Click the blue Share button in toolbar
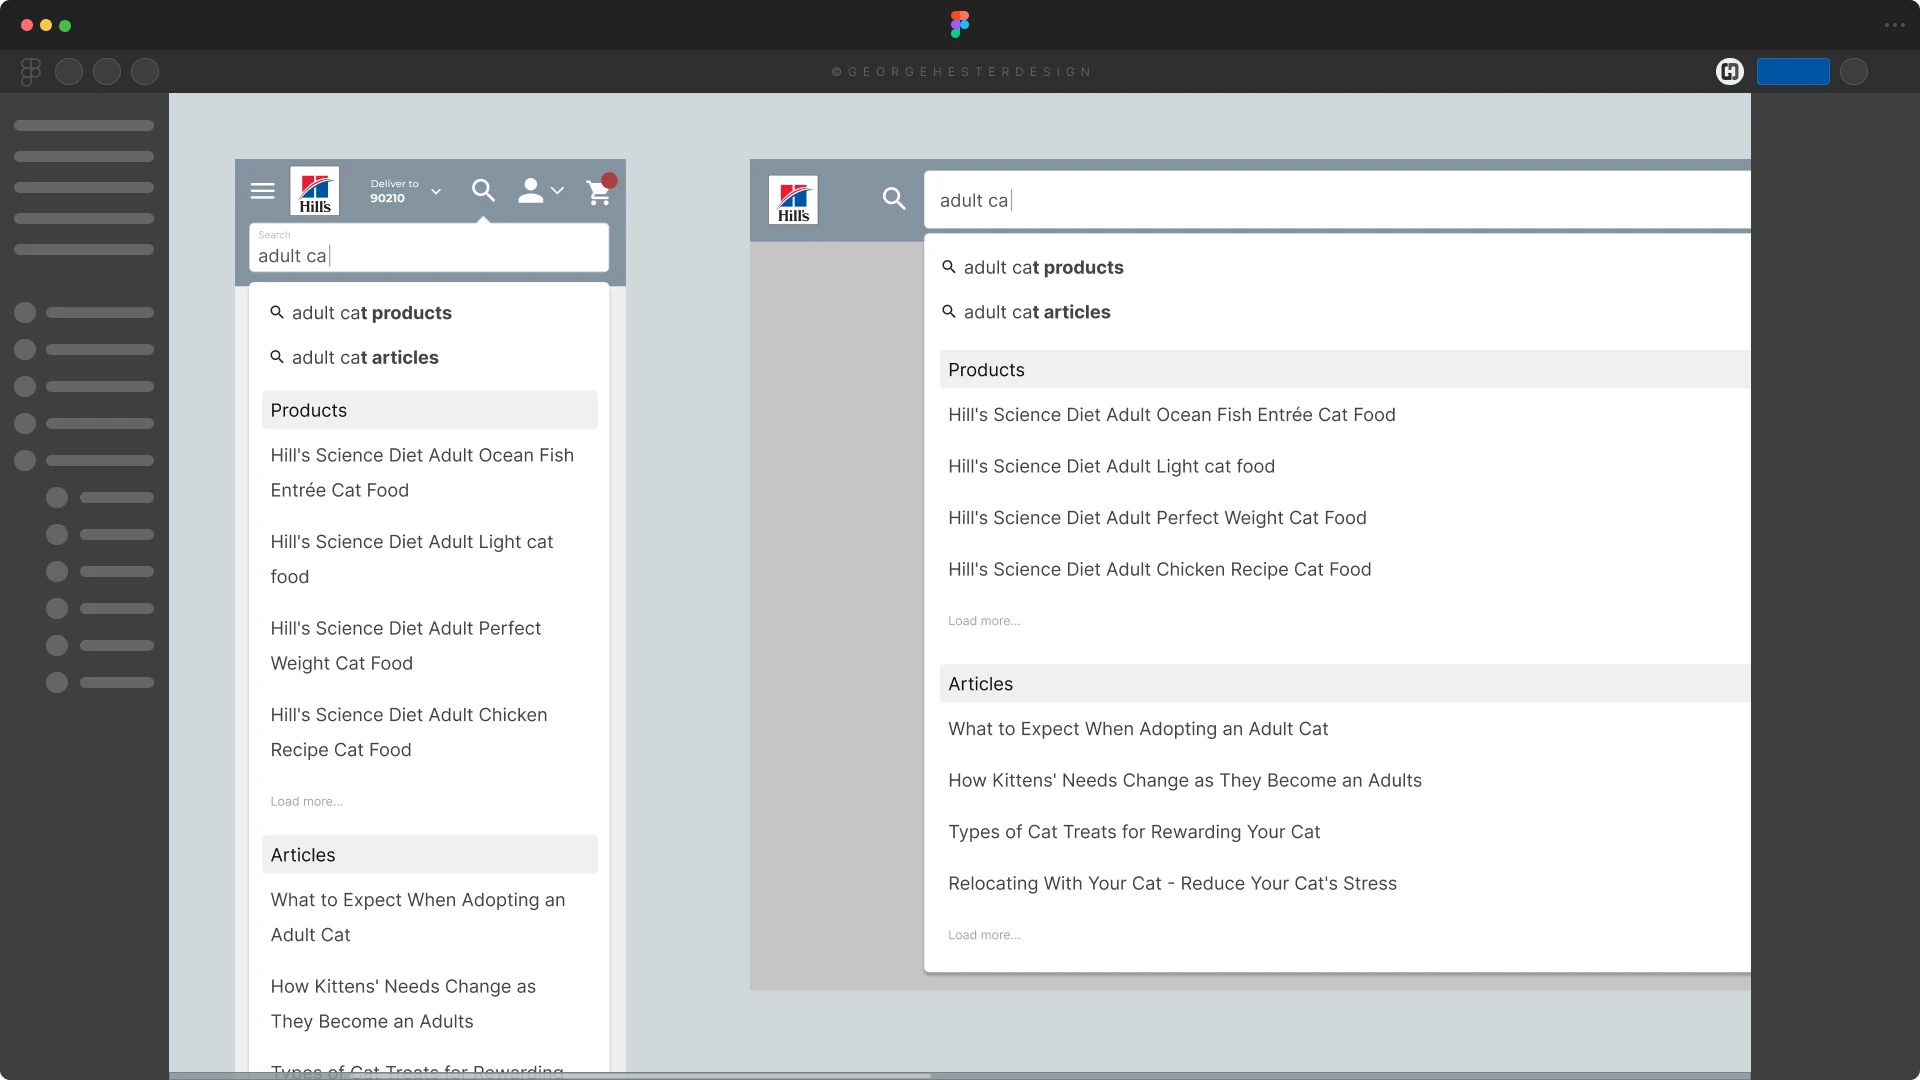Image resolution: width=1920 pixels, height=1080 pixels. (x=1793, y=71)
